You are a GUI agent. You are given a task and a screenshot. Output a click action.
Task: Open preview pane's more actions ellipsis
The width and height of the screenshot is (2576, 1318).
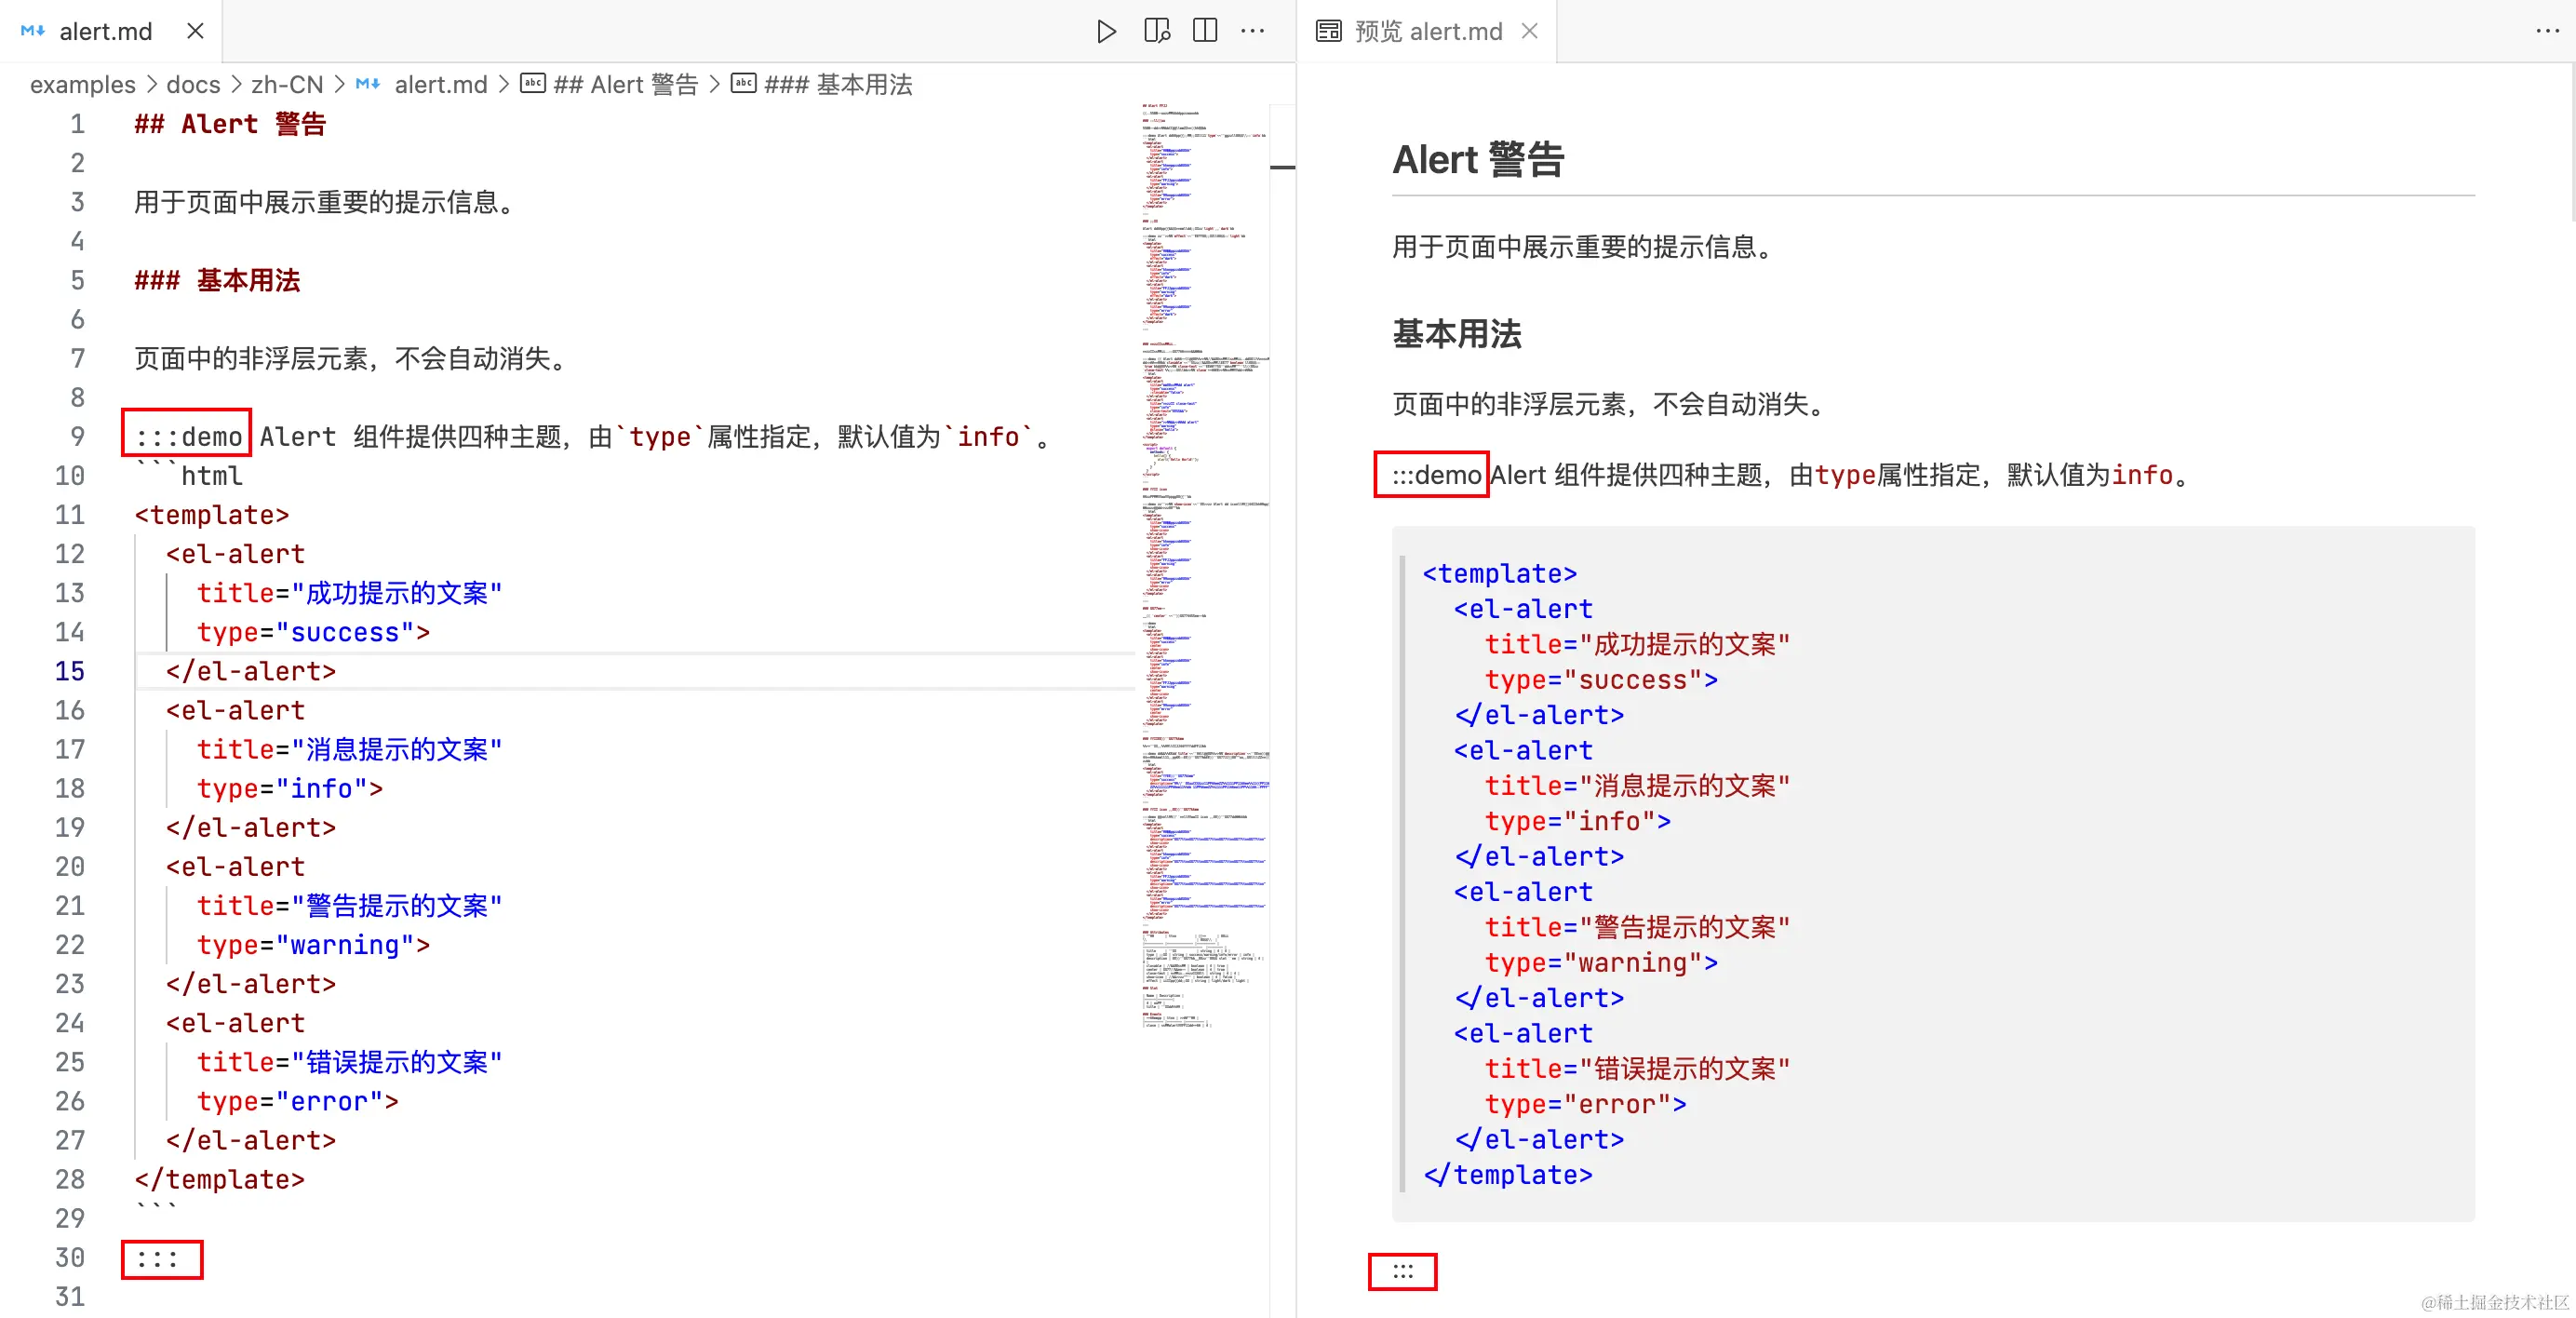(2547, 31)
